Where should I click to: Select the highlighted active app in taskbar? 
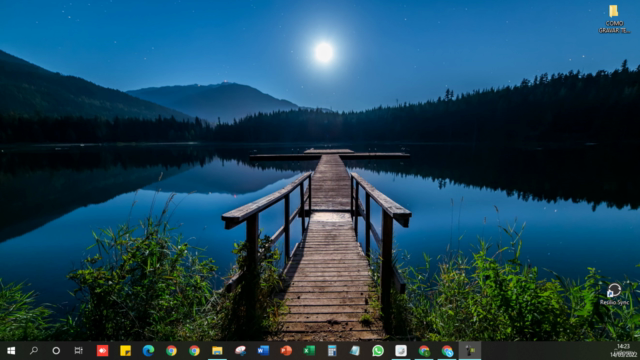tap(470, 351)
